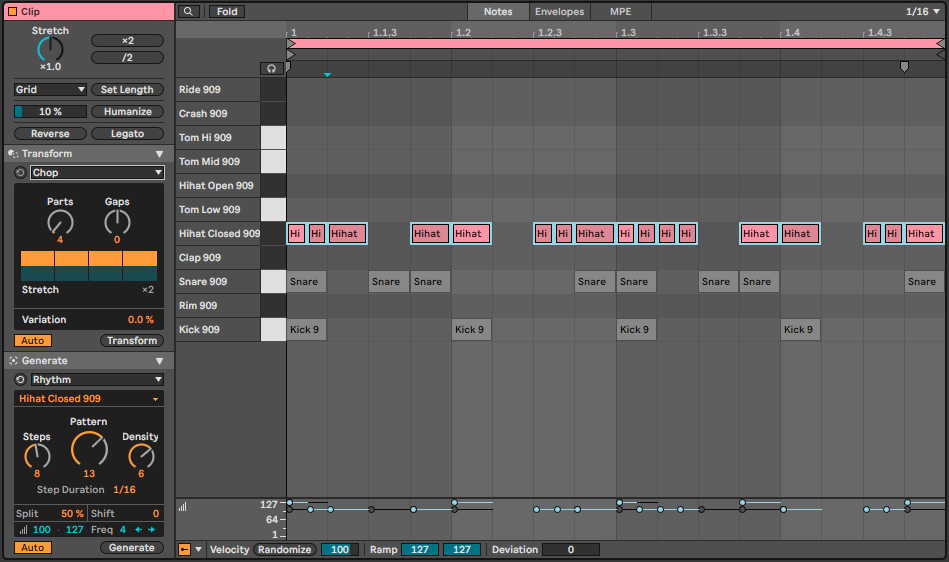Click the orange velocity lane toggle icon

coord(184,549)
